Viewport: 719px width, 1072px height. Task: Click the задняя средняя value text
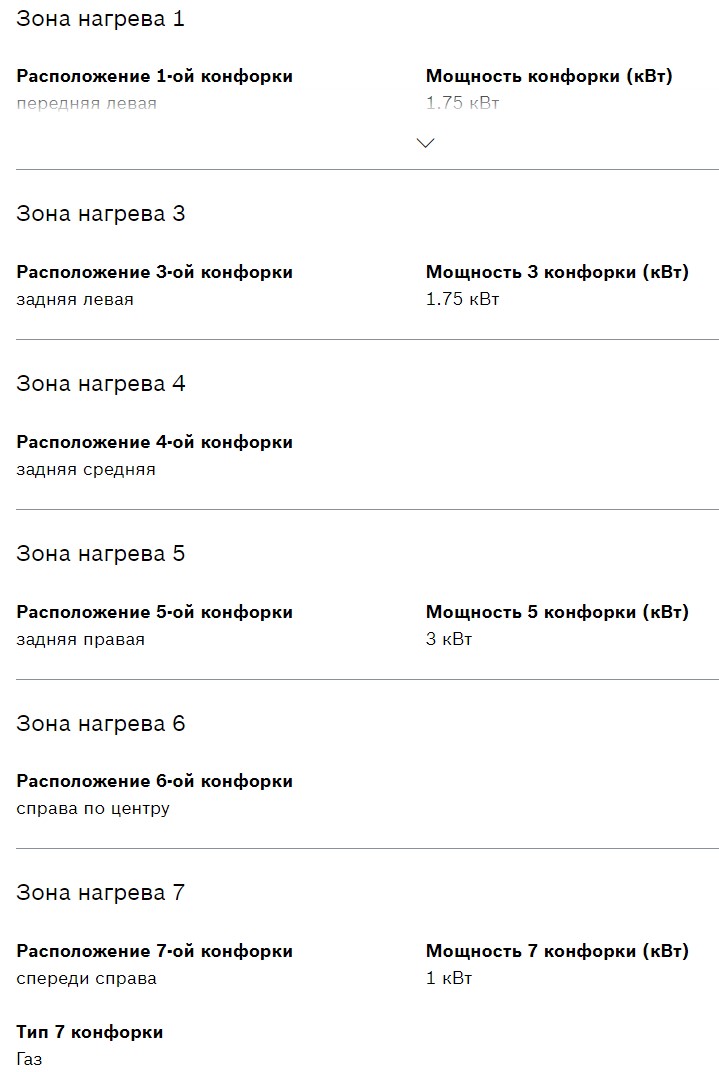[86, 469]
